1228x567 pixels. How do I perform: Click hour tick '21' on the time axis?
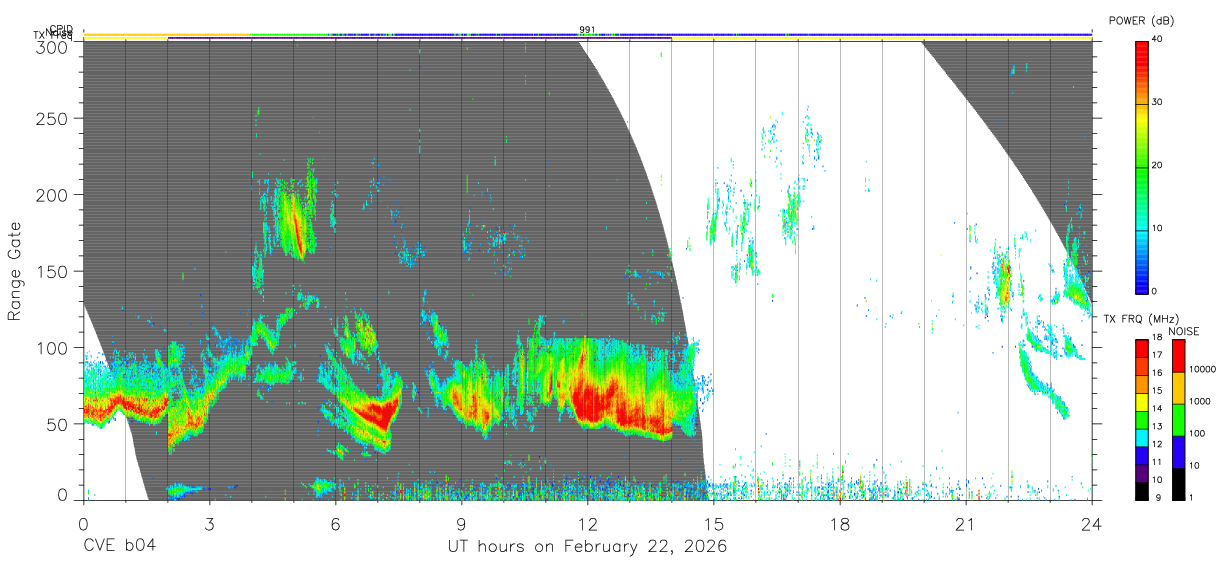click(x=966, y=523)
